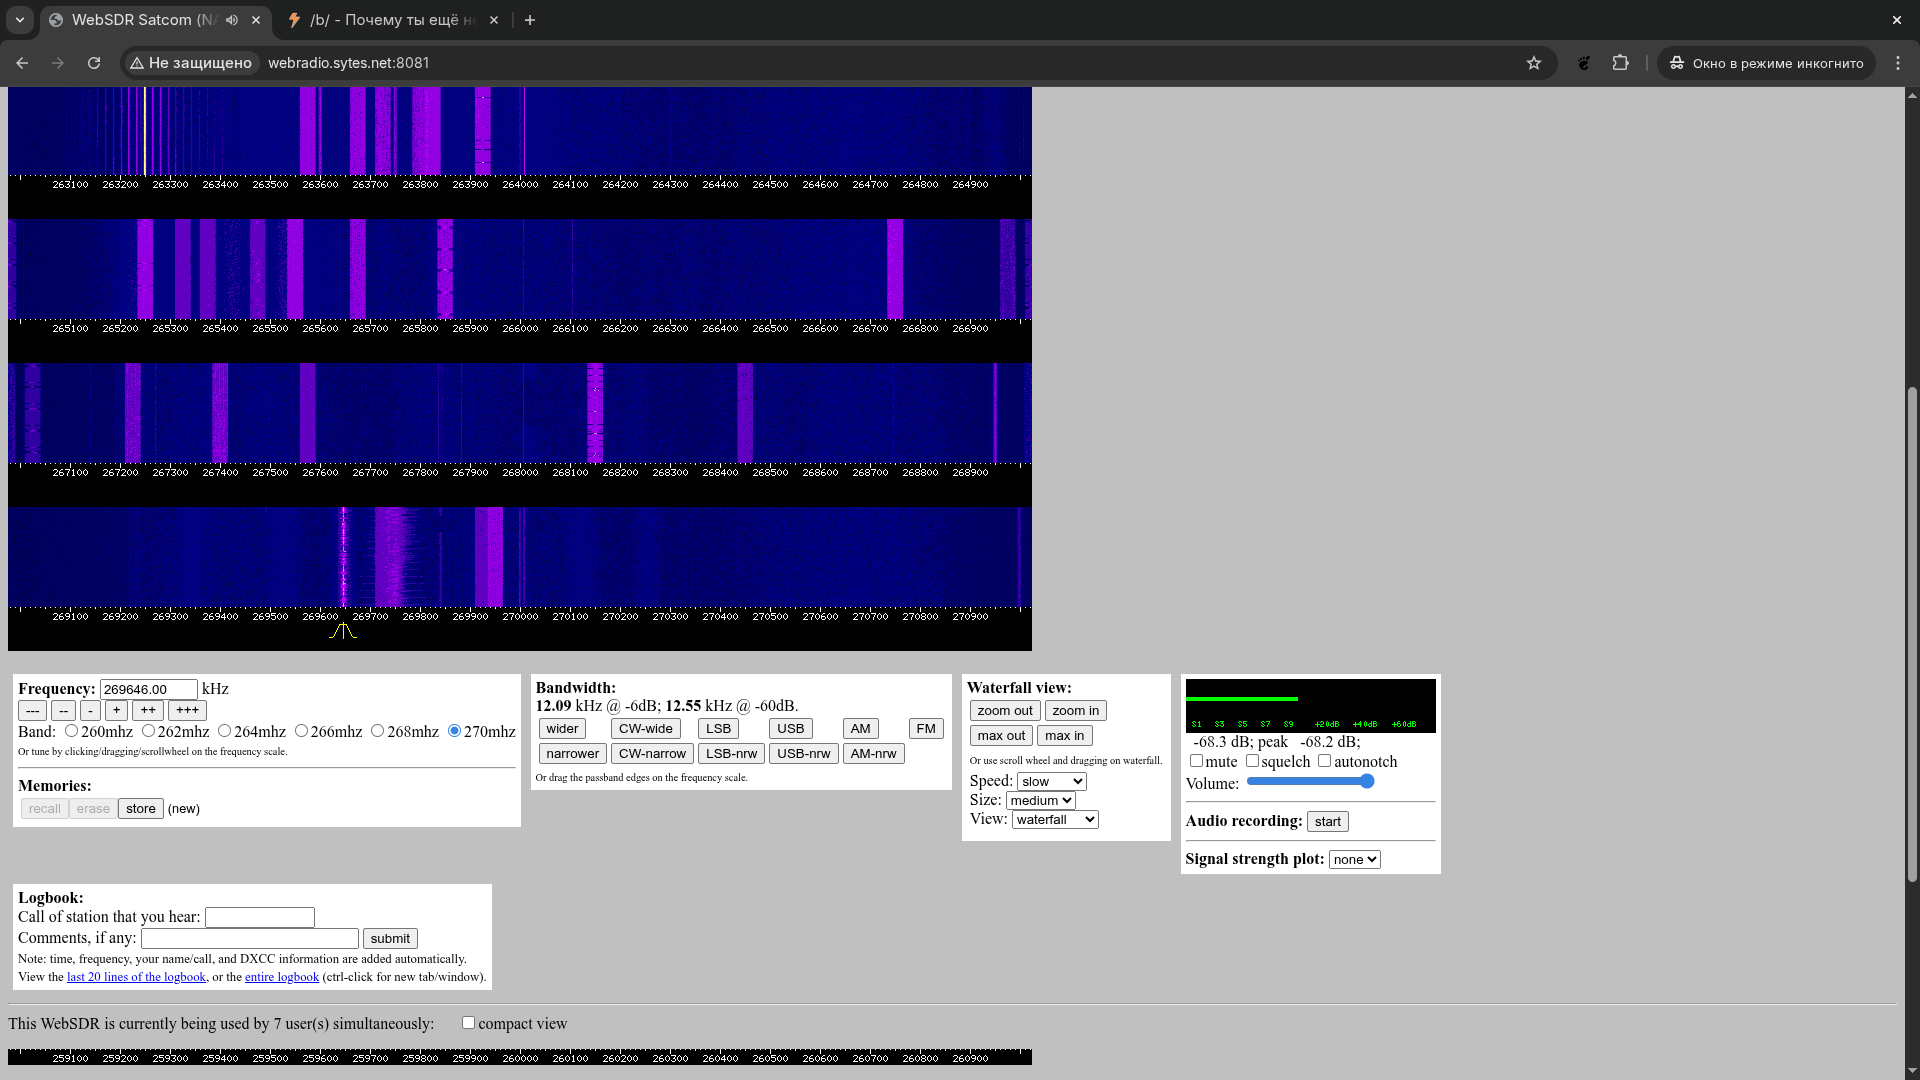Click the bookmark star icon
The width and height of the screenshot is (1920, 1080).
[x=1533, y=63]
